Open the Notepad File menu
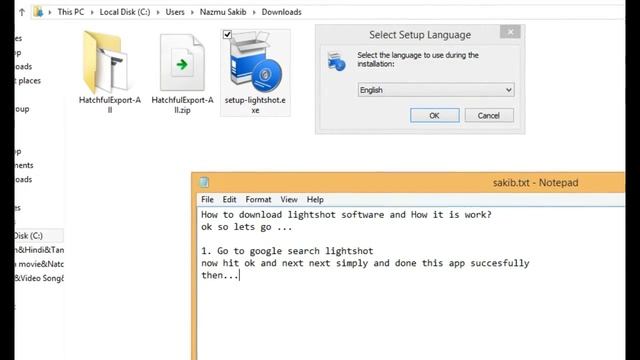This screenshot has width=640, height=360. pos(207,200)
